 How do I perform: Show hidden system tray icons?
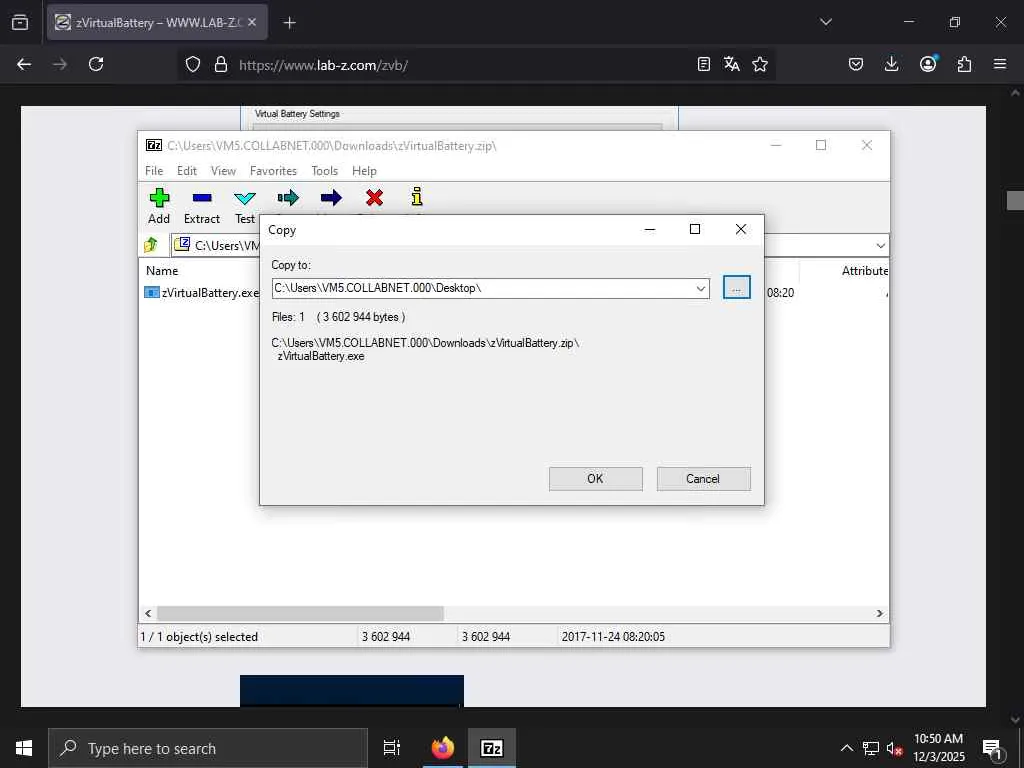point(846,748)
